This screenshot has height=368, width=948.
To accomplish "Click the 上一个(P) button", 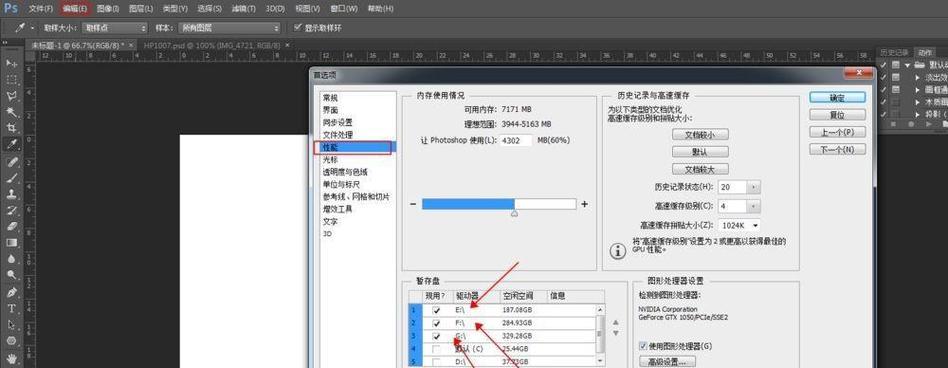I will (x=837, y=132).
